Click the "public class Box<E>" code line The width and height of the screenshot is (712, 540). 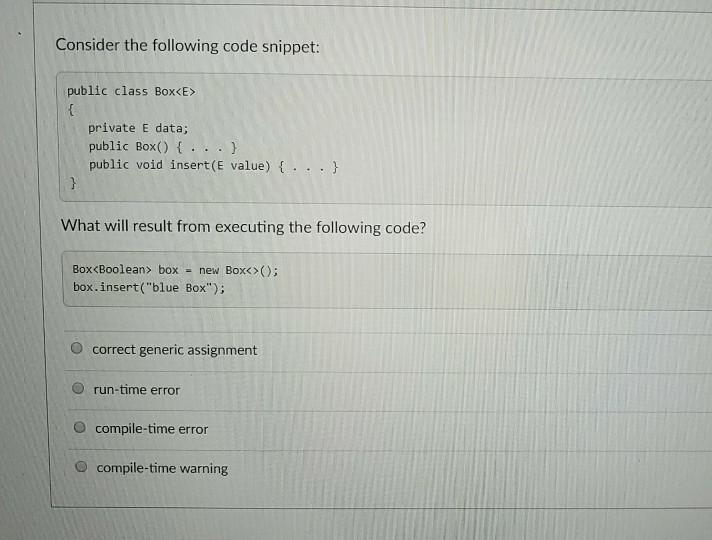pyautogui.click(x=131, y=91)
